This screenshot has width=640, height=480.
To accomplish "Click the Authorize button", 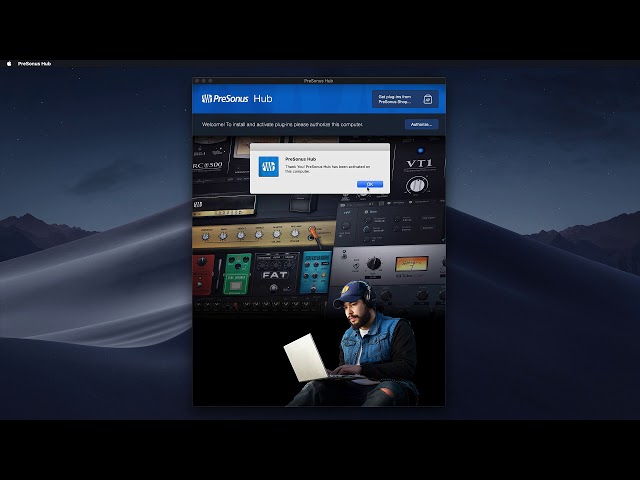I will tap(421, 124).
